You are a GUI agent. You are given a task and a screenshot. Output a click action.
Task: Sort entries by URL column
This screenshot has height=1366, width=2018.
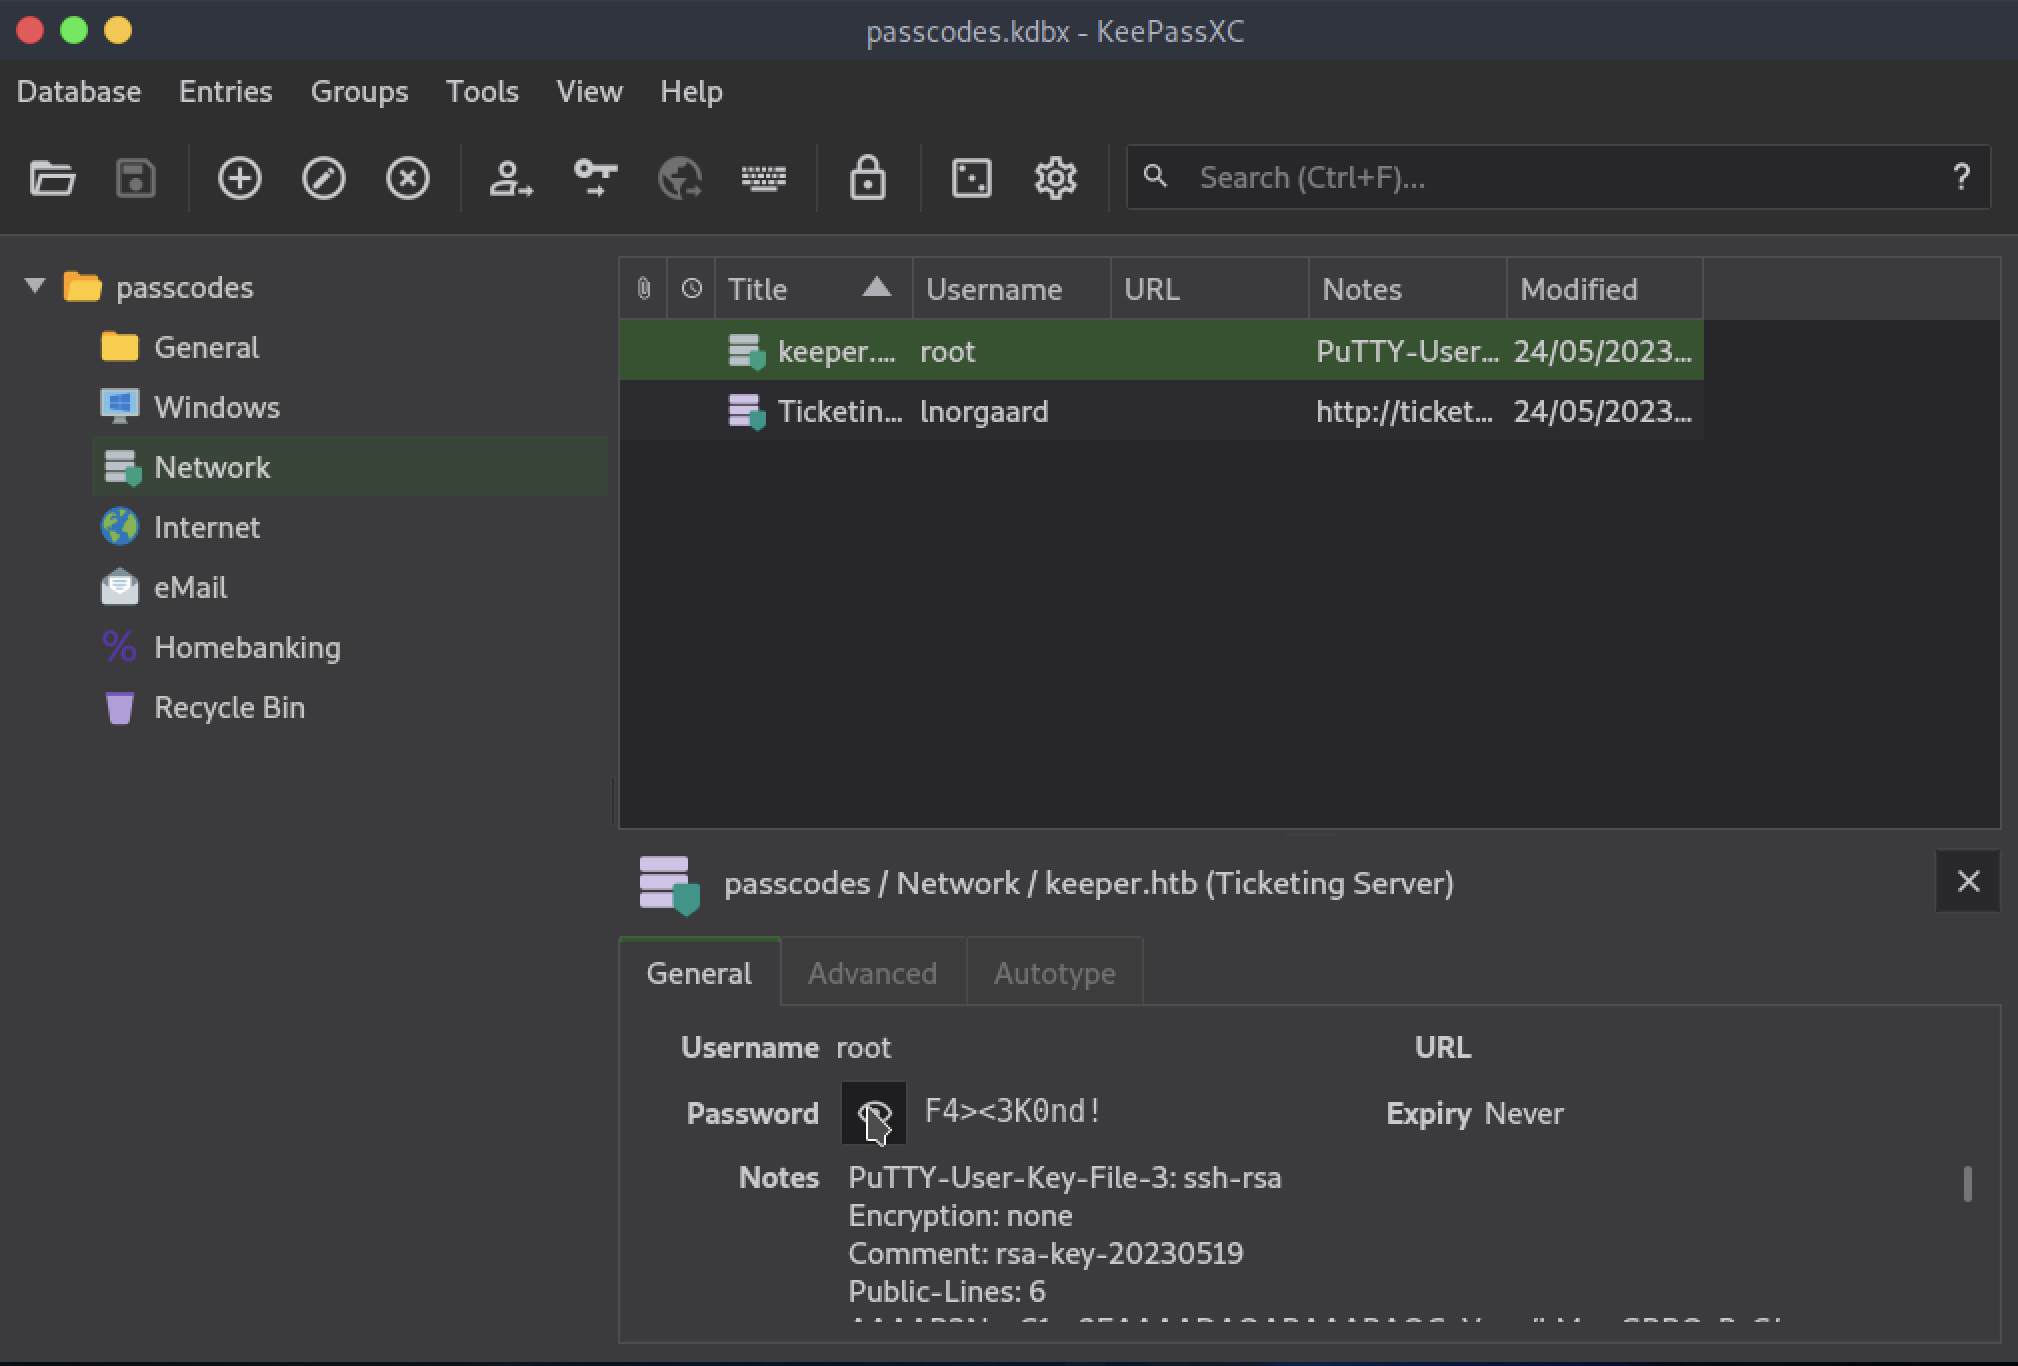(1209, 289)
